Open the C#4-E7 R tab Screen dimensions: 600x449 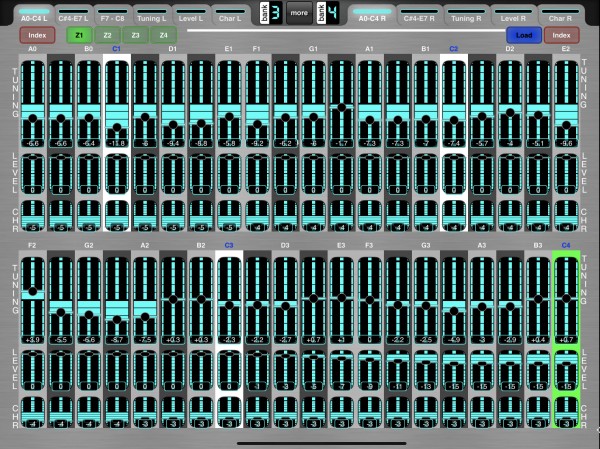click(x=419, y=15)
